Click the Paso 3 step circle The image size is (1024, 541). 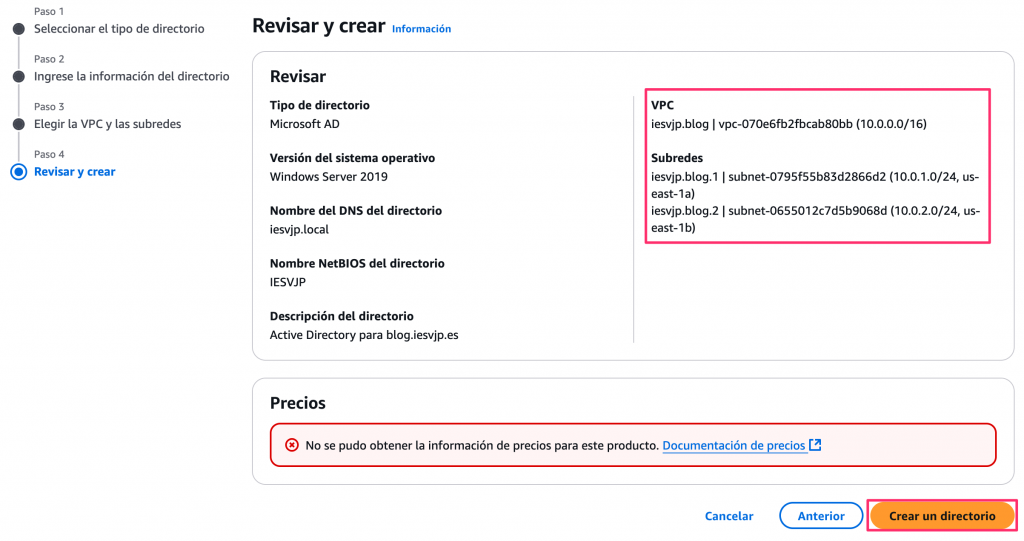tap(18, 124)
